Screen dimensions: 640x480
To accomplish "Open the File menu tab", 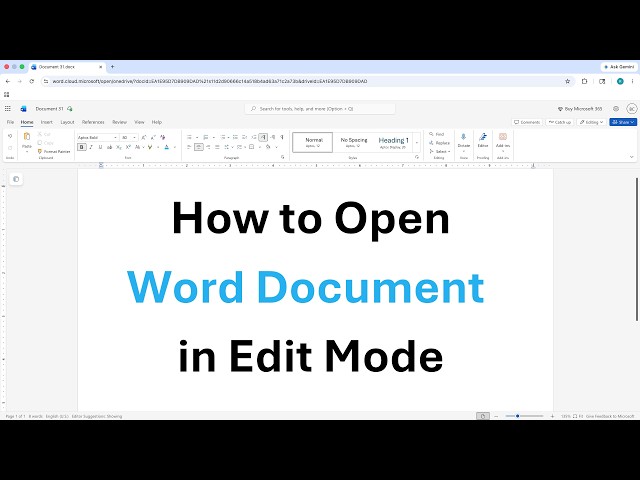I will (10, 122).
